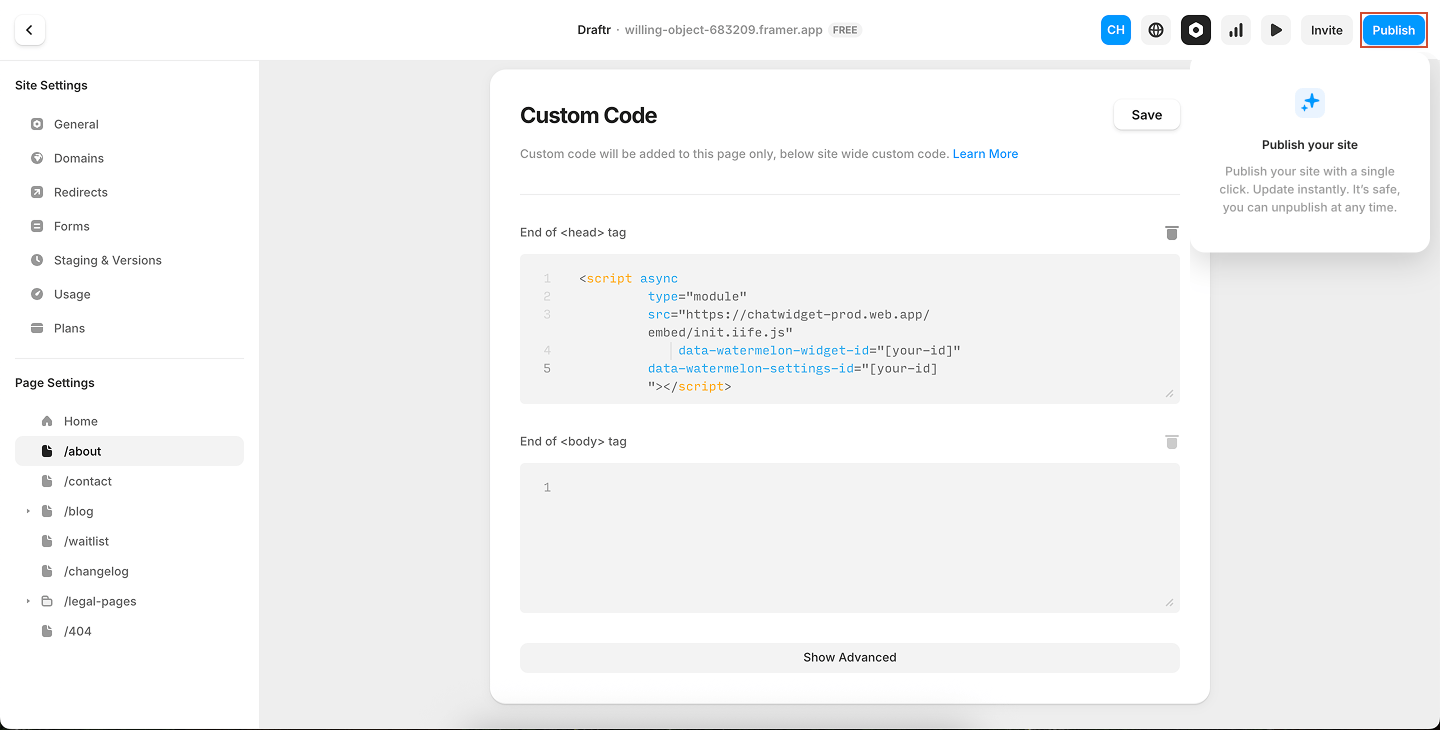Delete the End of body tag code

tap(1172, 441)
